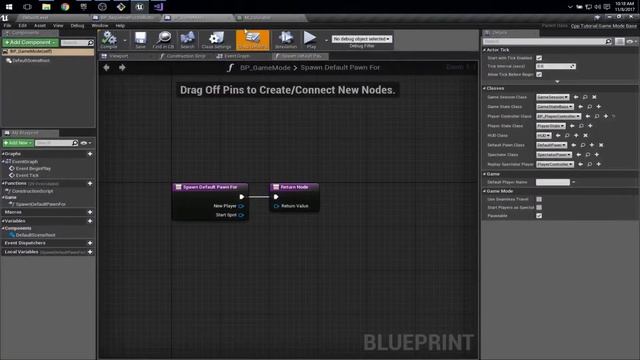This screenshot has width=640, height=360.
Task: Toggle Start with Tick Enabled checkbox
Action: pyautogui.click(x=539, y=58)
